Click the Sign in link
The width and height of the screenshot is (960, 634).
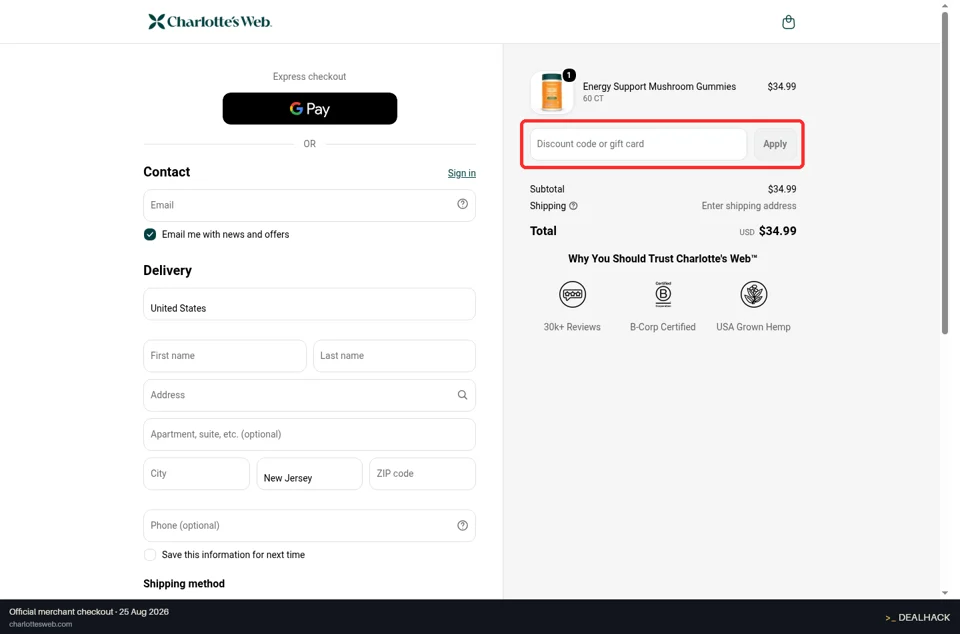462,173
